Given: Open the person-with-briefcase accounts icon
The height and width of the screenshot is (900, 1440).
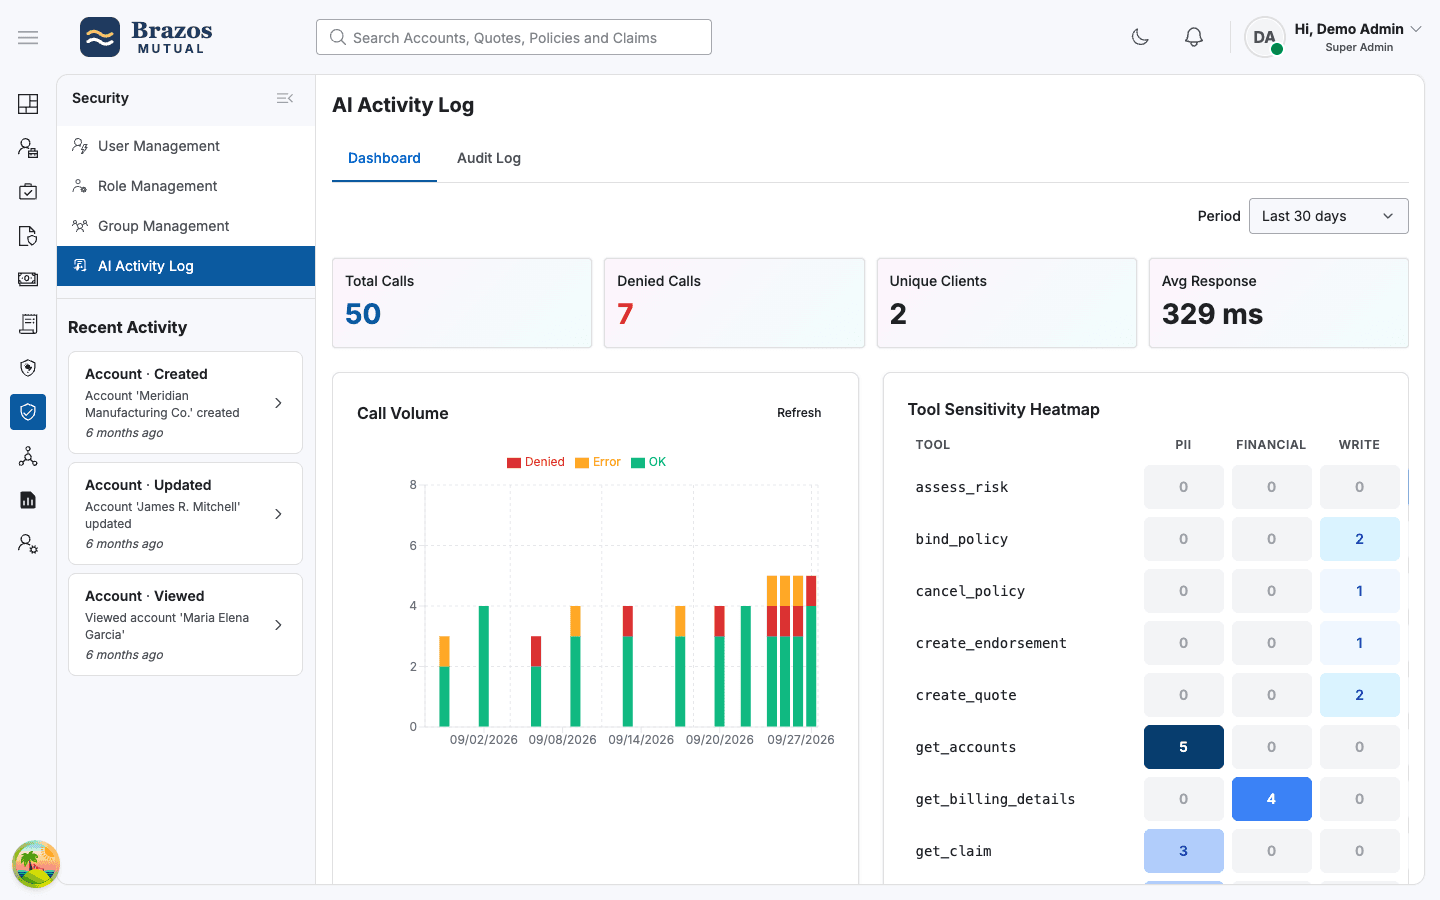Looking at the screenshot, I should (28, 148).
